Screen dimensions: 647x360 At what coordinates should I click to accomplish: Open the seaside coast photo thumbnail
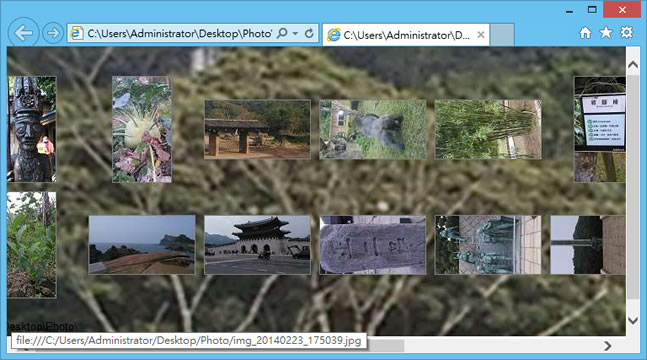click(x=142, y=245)
